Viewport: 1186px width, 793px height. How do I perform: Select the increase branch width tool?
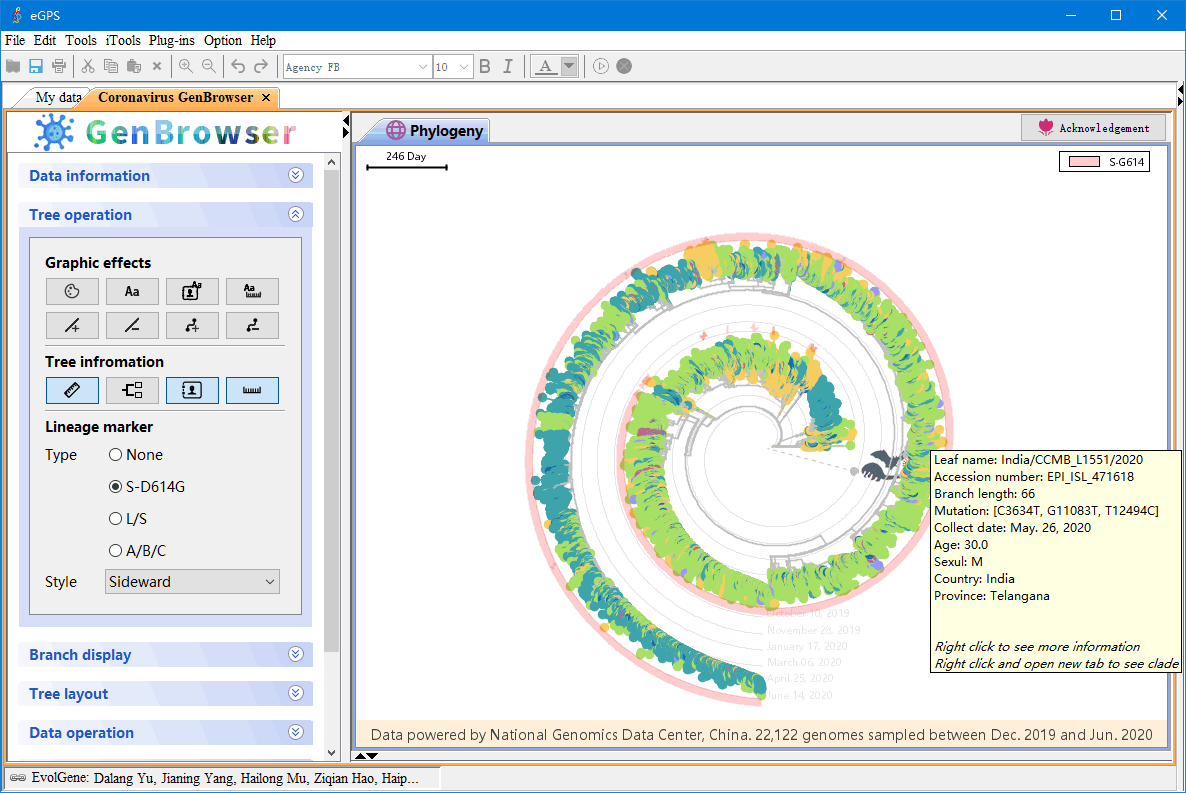click(x=72, y=324)
